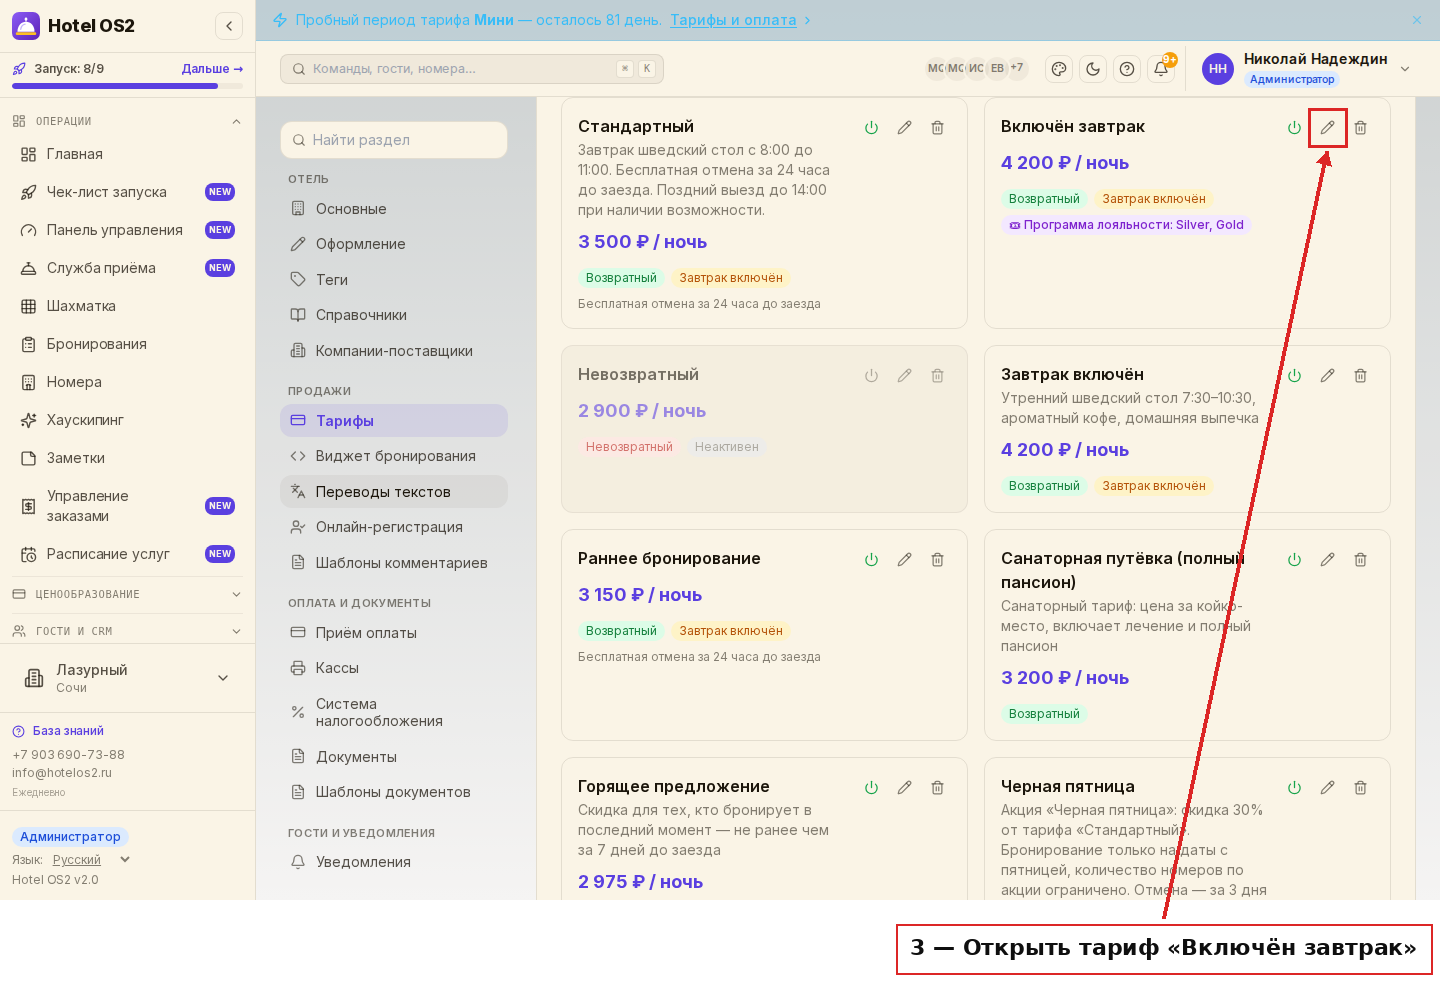Continue launch checklist via Дальше
The image size is (1440, 998).
pos(212,69)
